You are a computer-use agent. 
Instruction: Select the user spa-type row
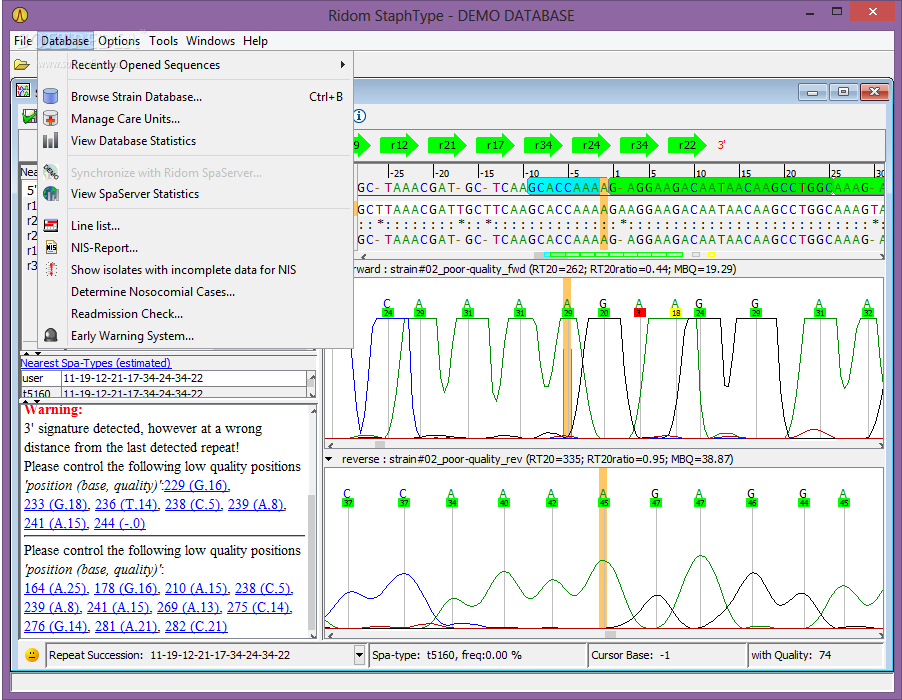(165, 378)
